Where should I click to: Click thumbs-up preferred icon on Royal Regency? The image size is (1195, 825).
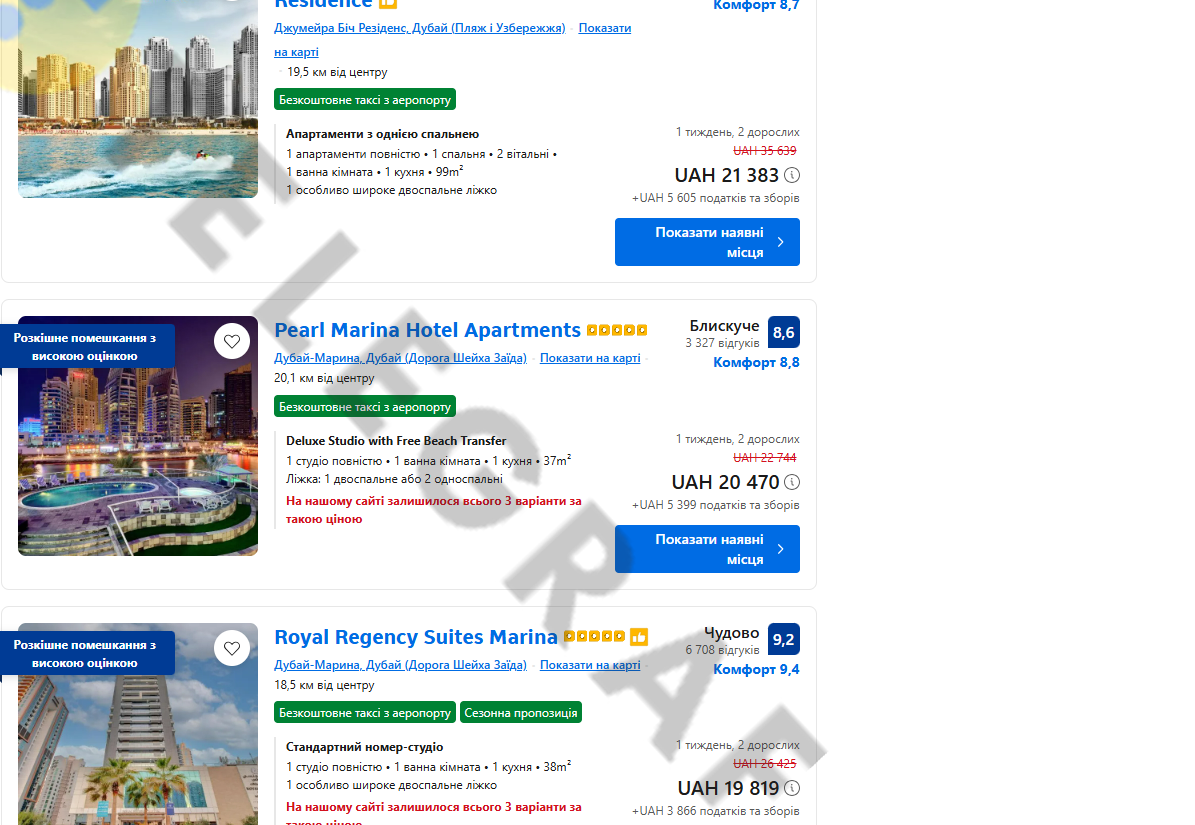click(x=639, y=637)
